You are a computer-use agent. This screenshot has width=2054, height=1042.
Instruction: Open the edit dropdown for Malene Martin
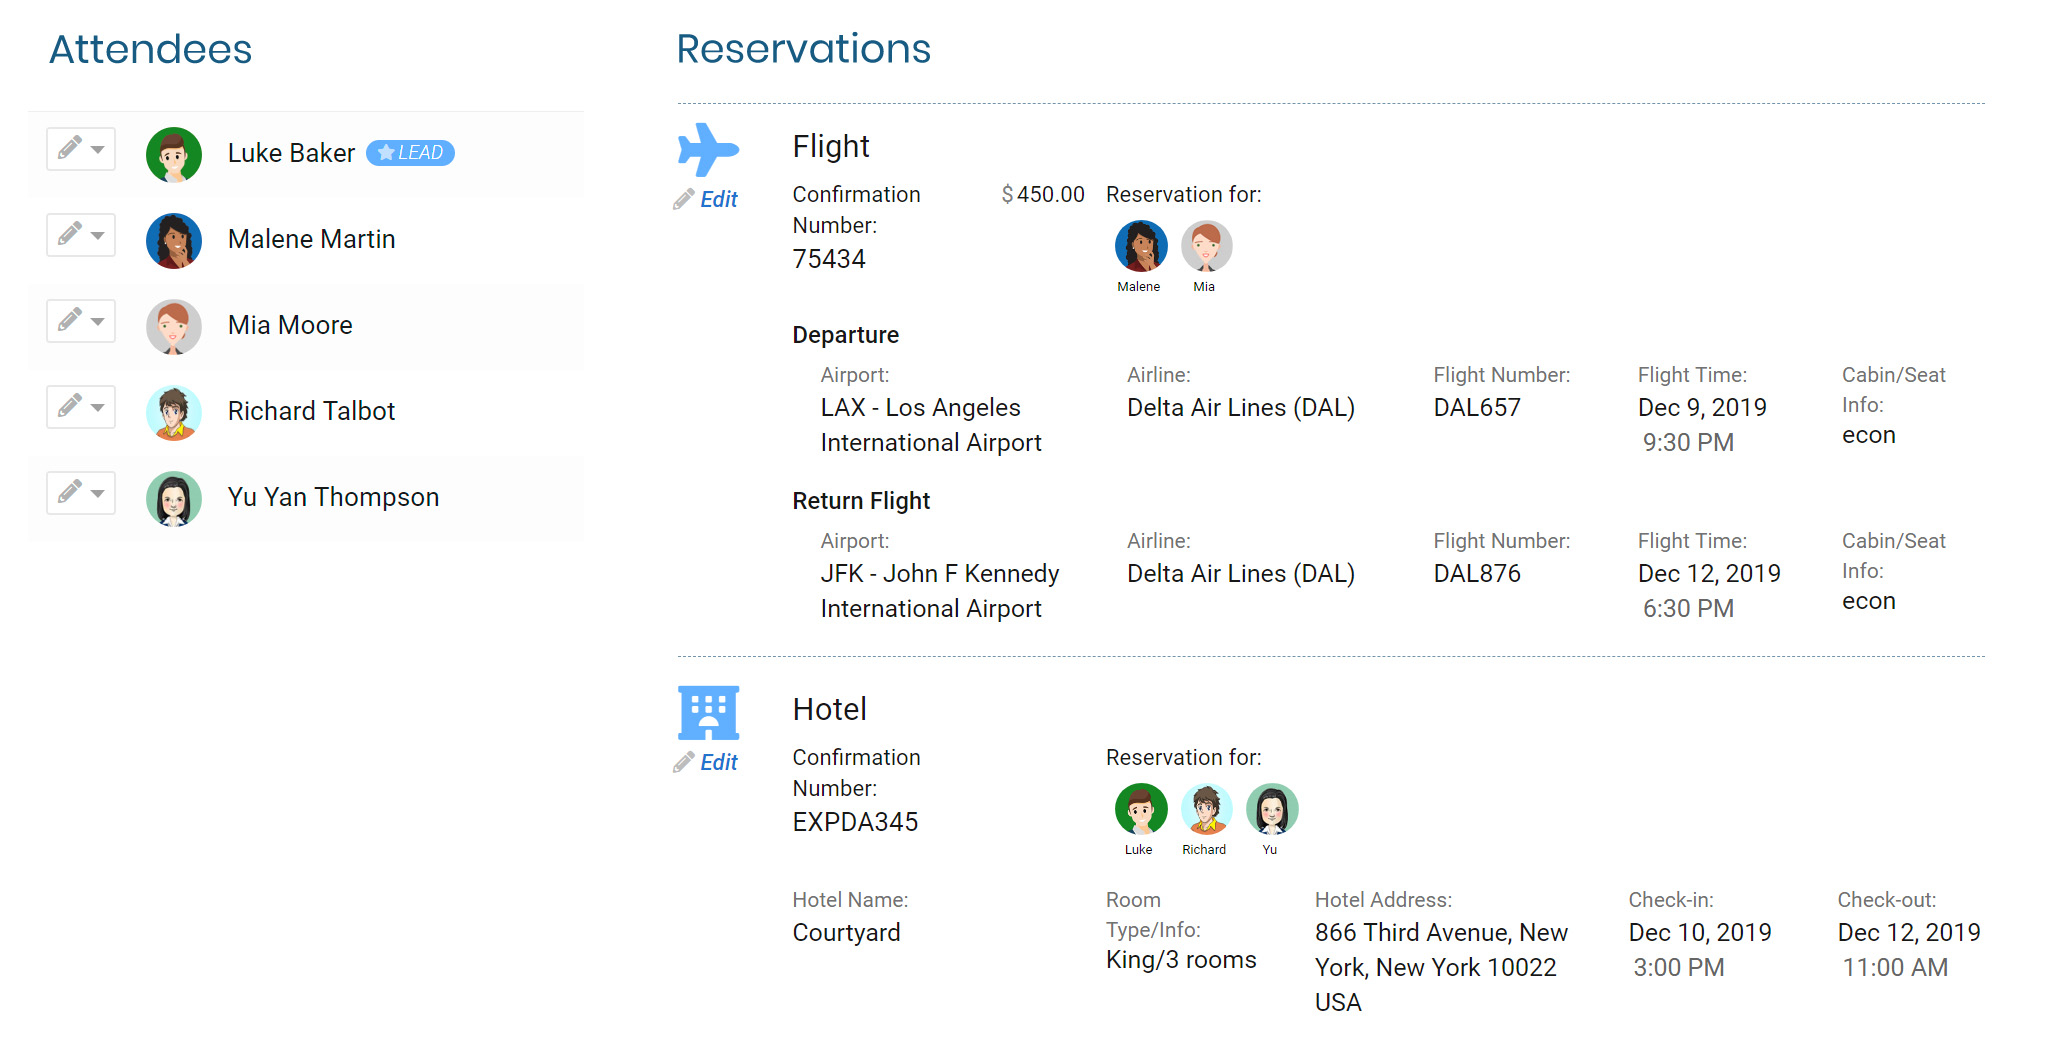pos(81,235)
